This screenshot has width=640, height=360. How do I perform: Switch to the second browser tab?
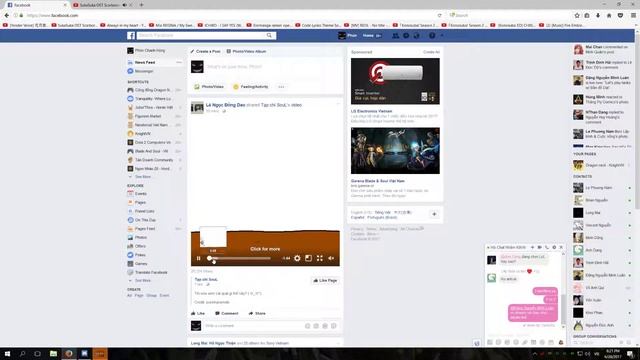tap(102, 5)
